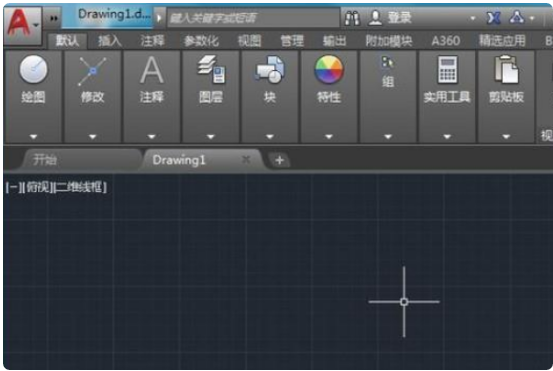Open the 俯视 view control
This screenshot has height=371, width=553.
pos(39,187)
